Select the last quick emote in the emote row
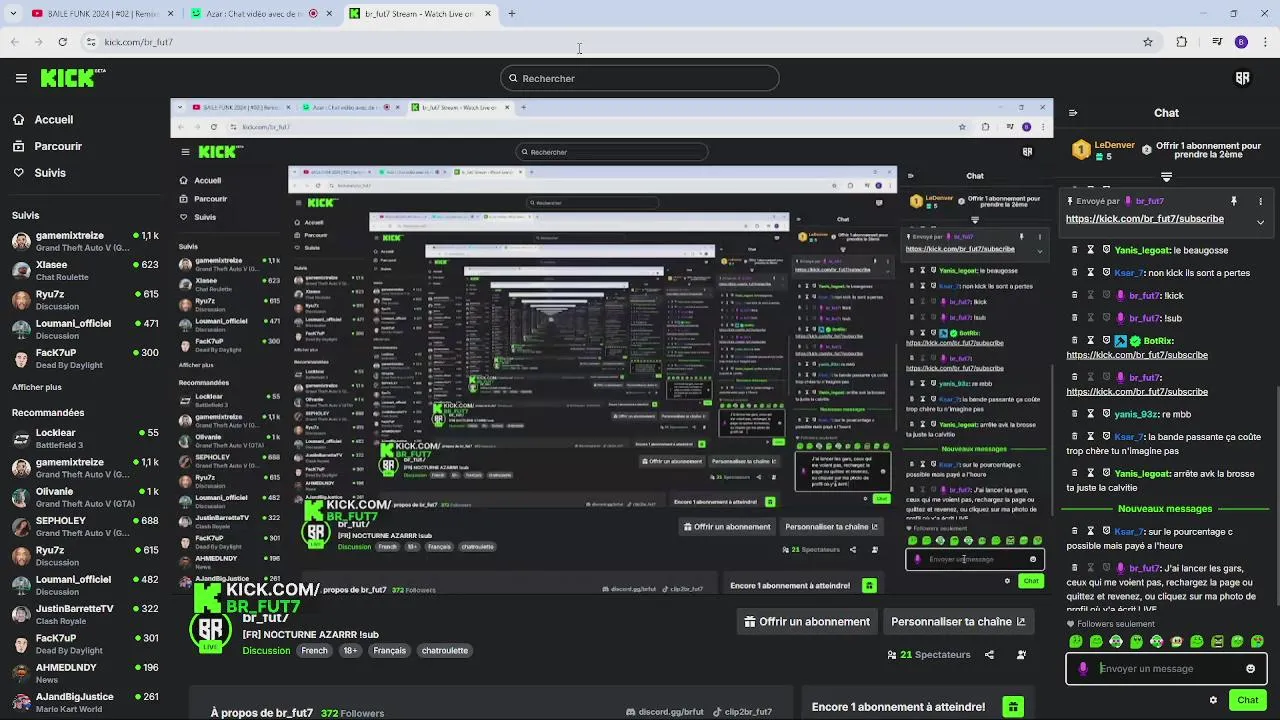This screenshot has width=1280, height=720. [x=1257, y=642]
